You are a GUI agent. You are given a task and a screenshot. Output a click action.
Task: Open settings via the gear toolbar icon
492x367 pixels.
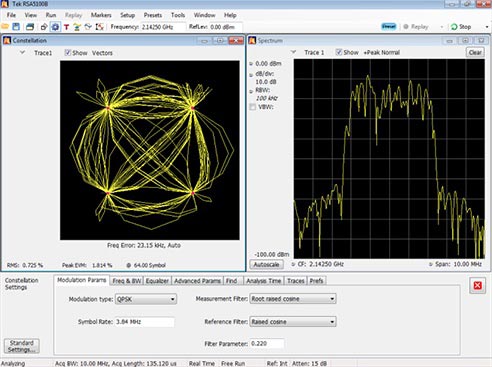55,27
